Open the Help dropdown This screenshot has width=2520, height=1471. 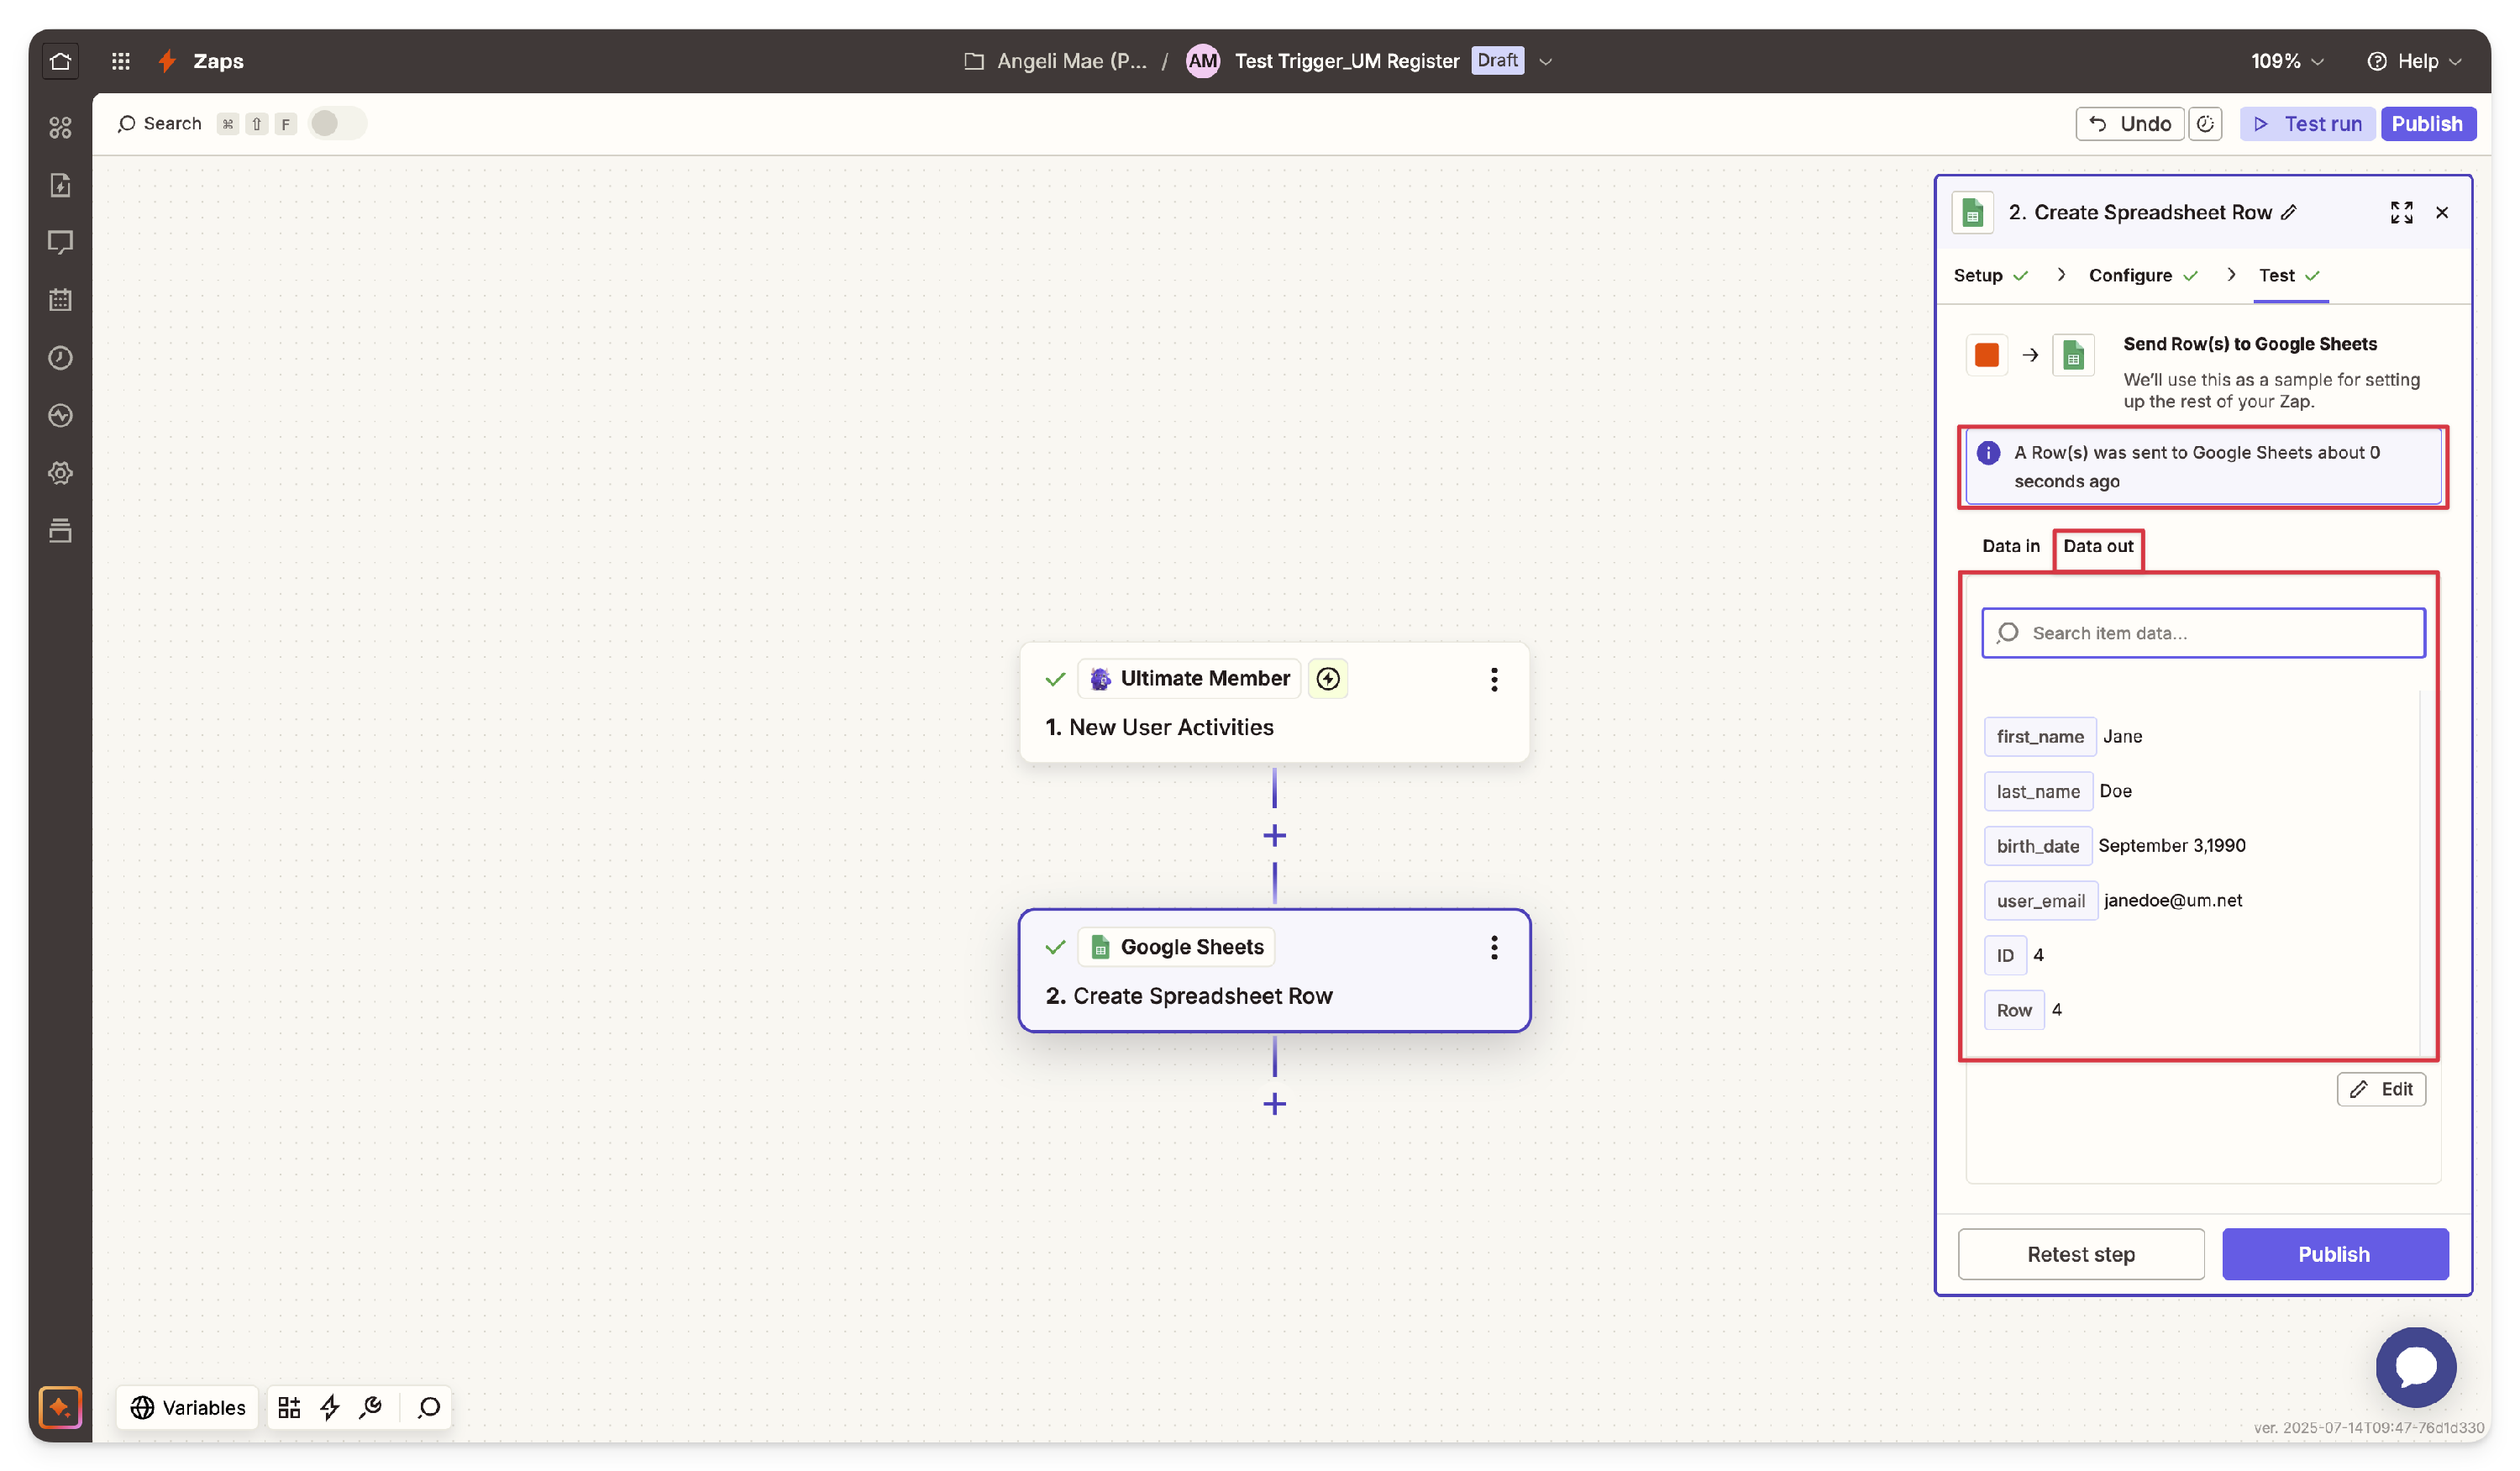(x=2414, y=61)
